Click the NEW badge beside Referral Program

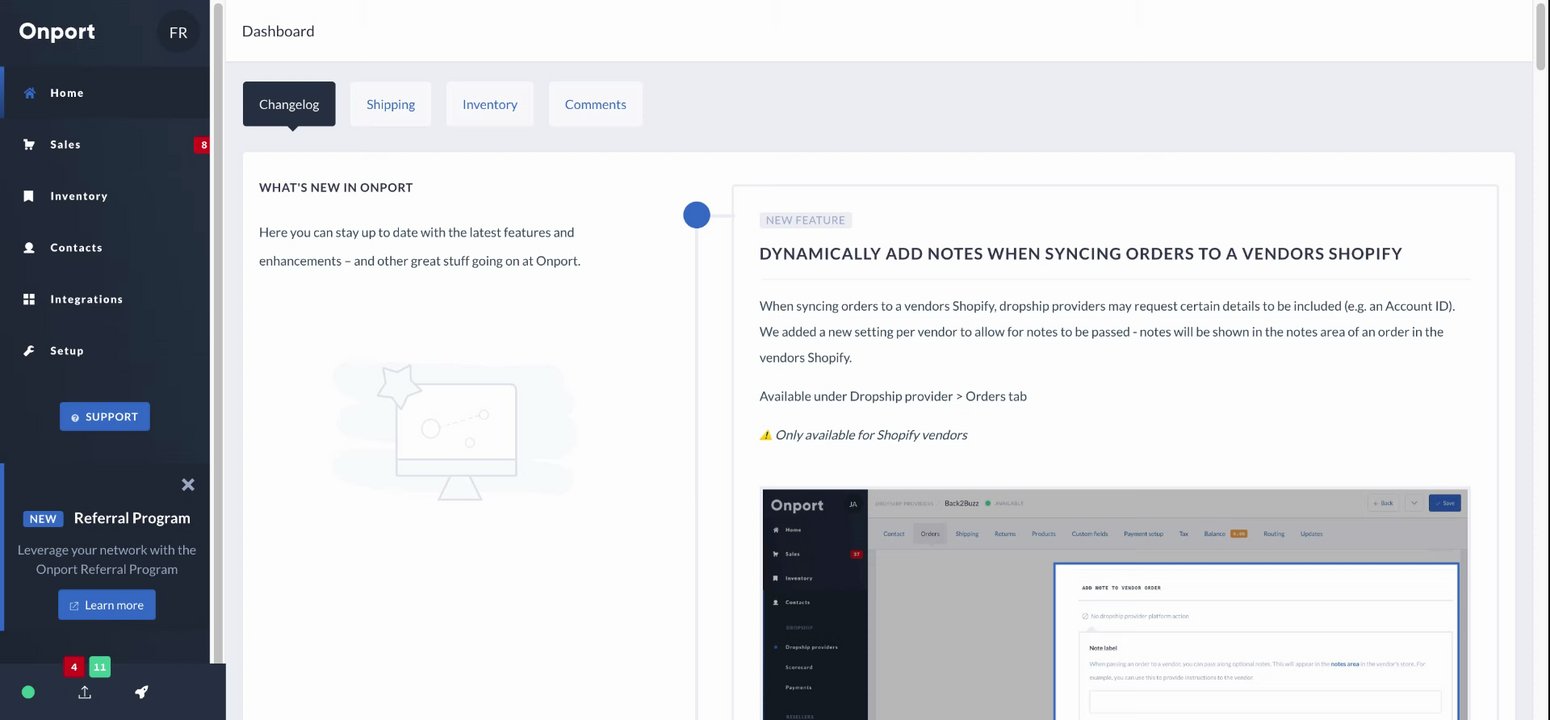coord(43,519)
